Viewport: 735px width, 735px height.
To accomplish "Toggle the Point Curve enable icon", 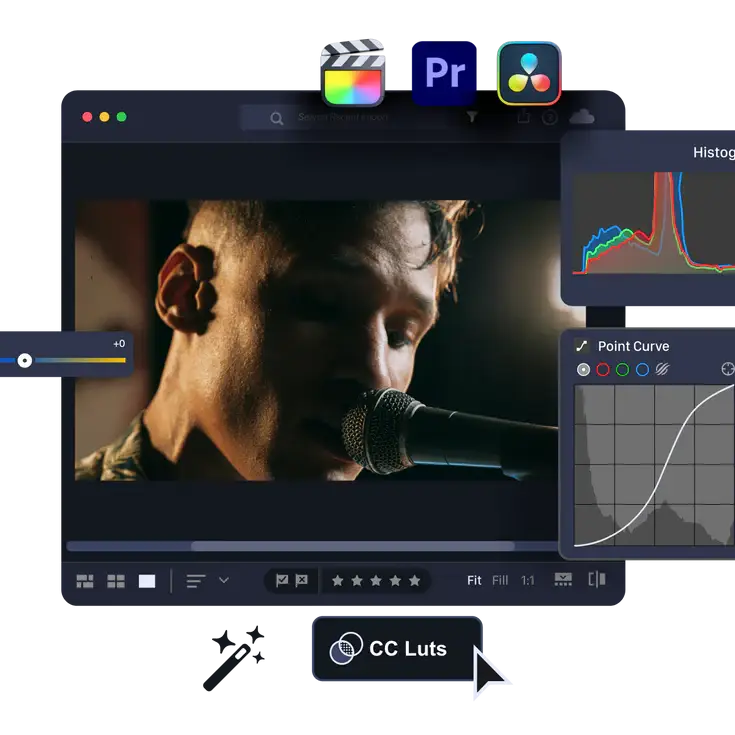I will coord(582,346).
